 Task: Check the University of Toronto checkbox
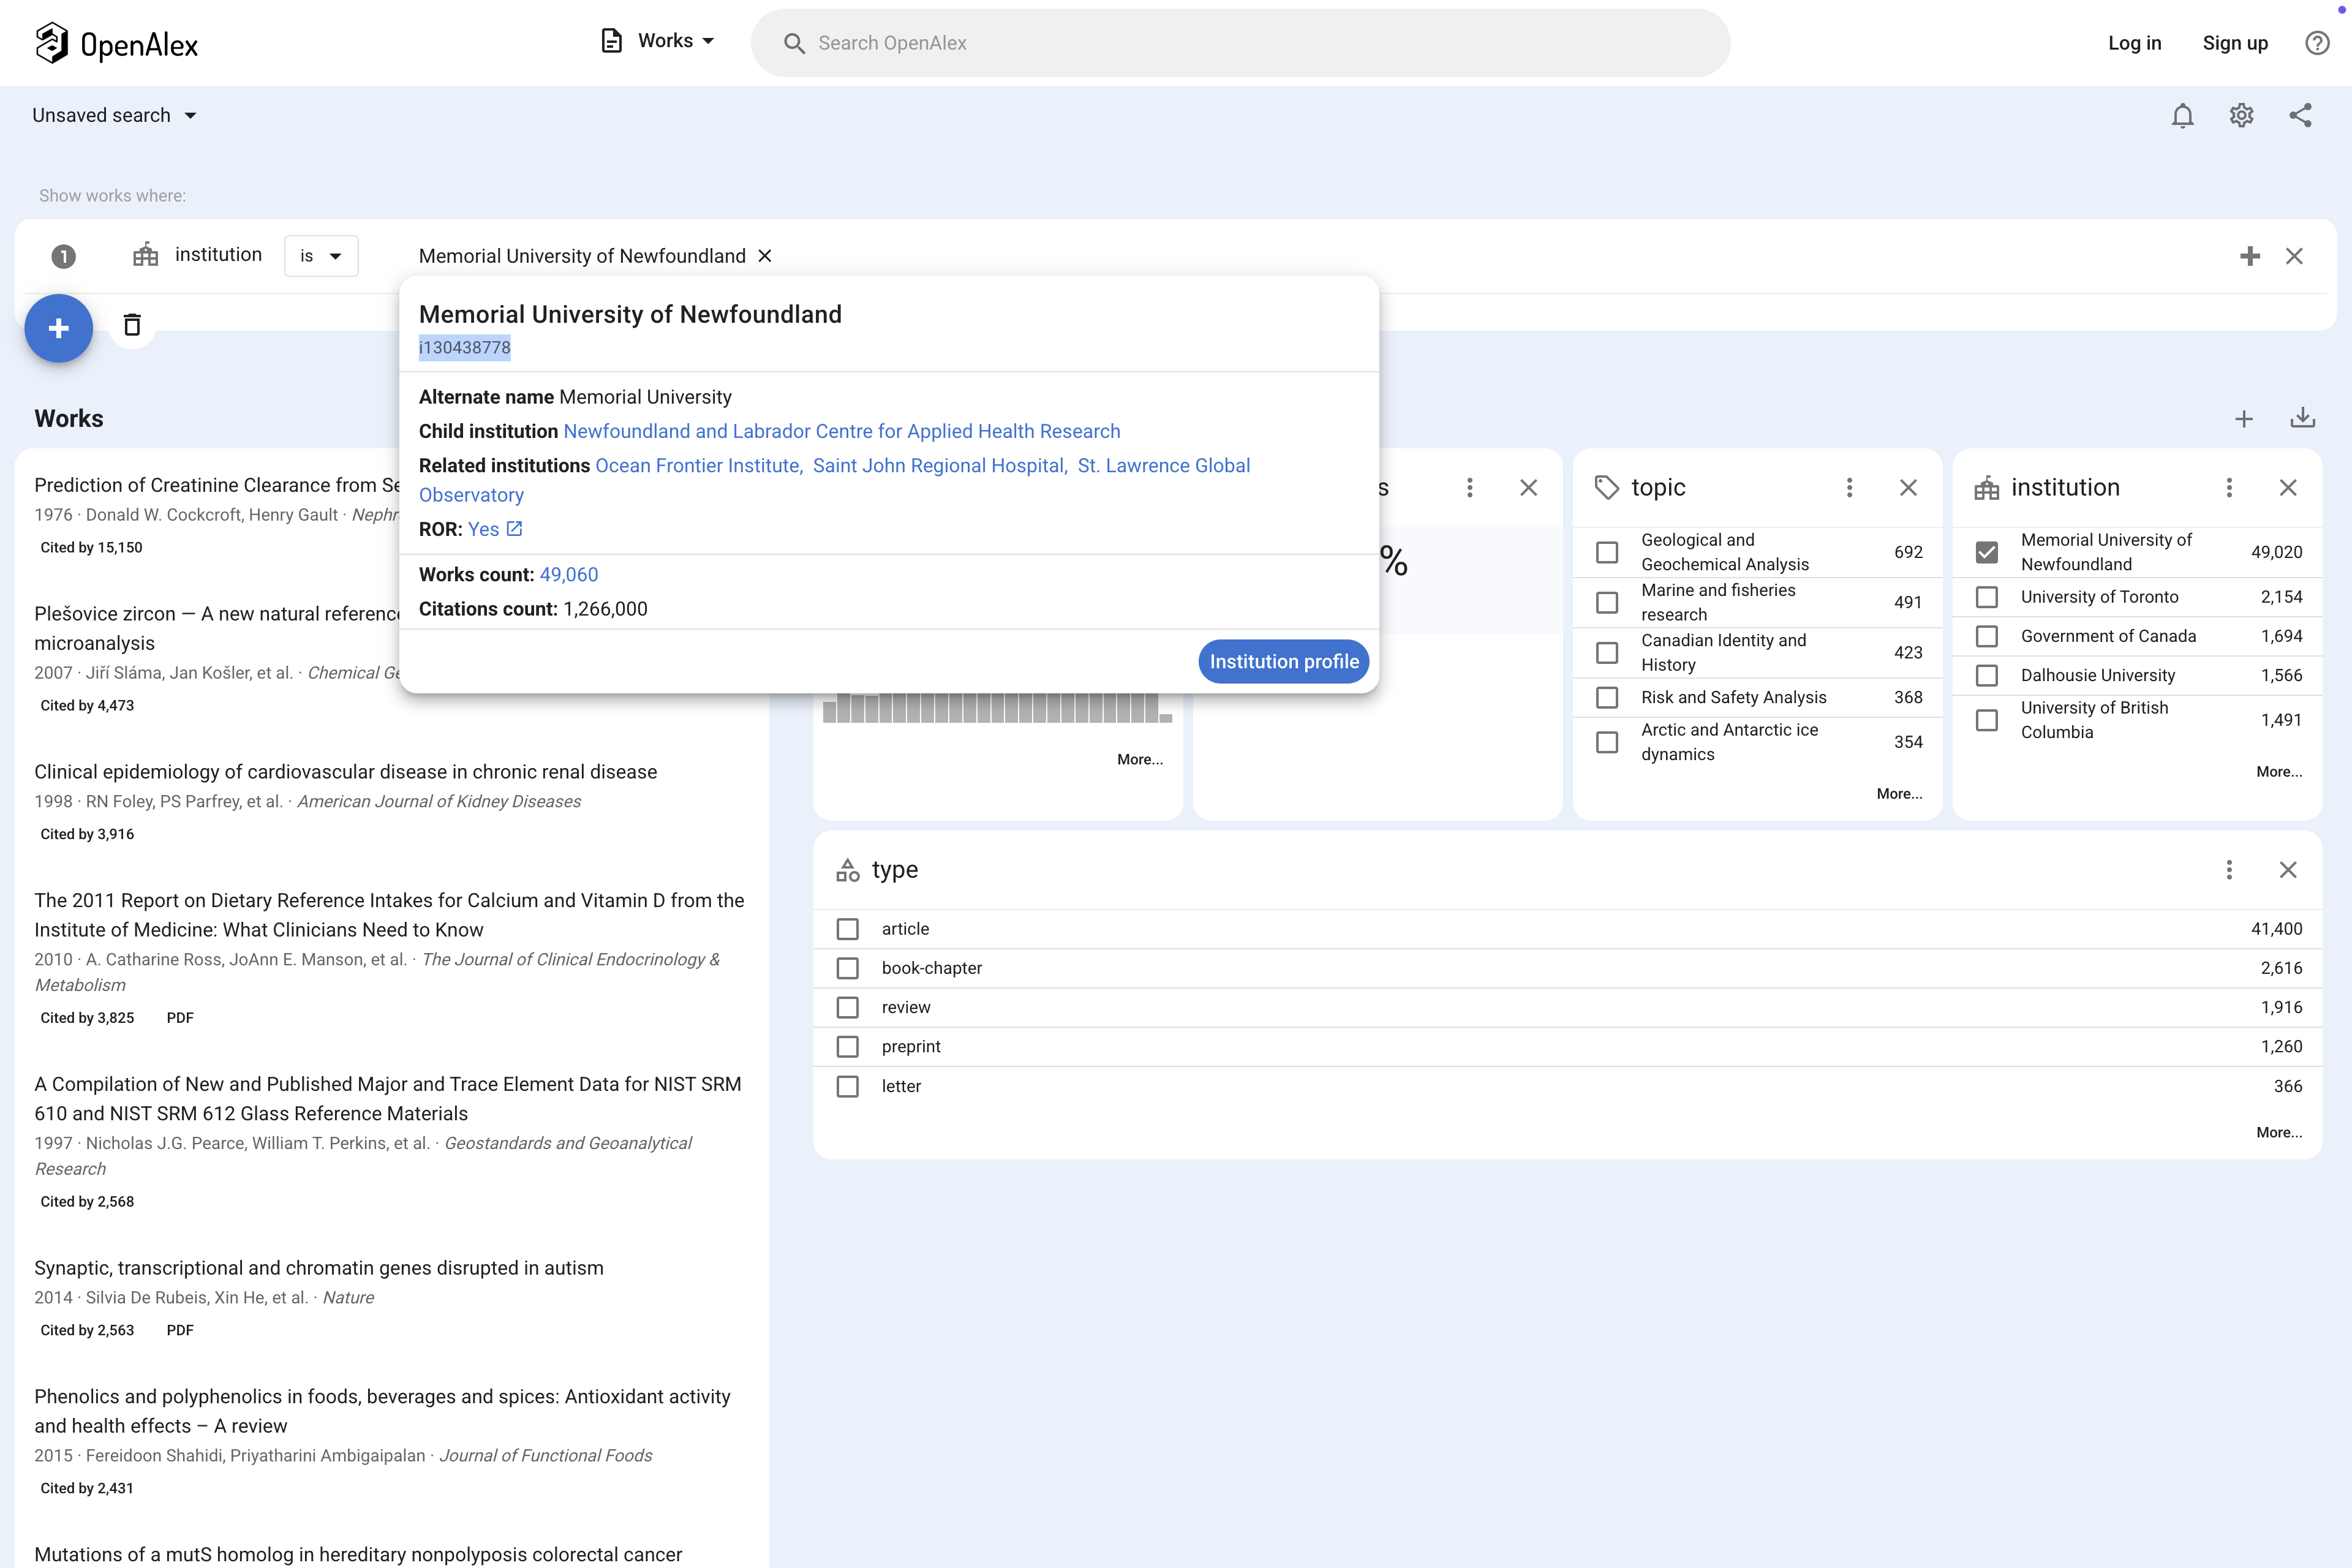1987,597
